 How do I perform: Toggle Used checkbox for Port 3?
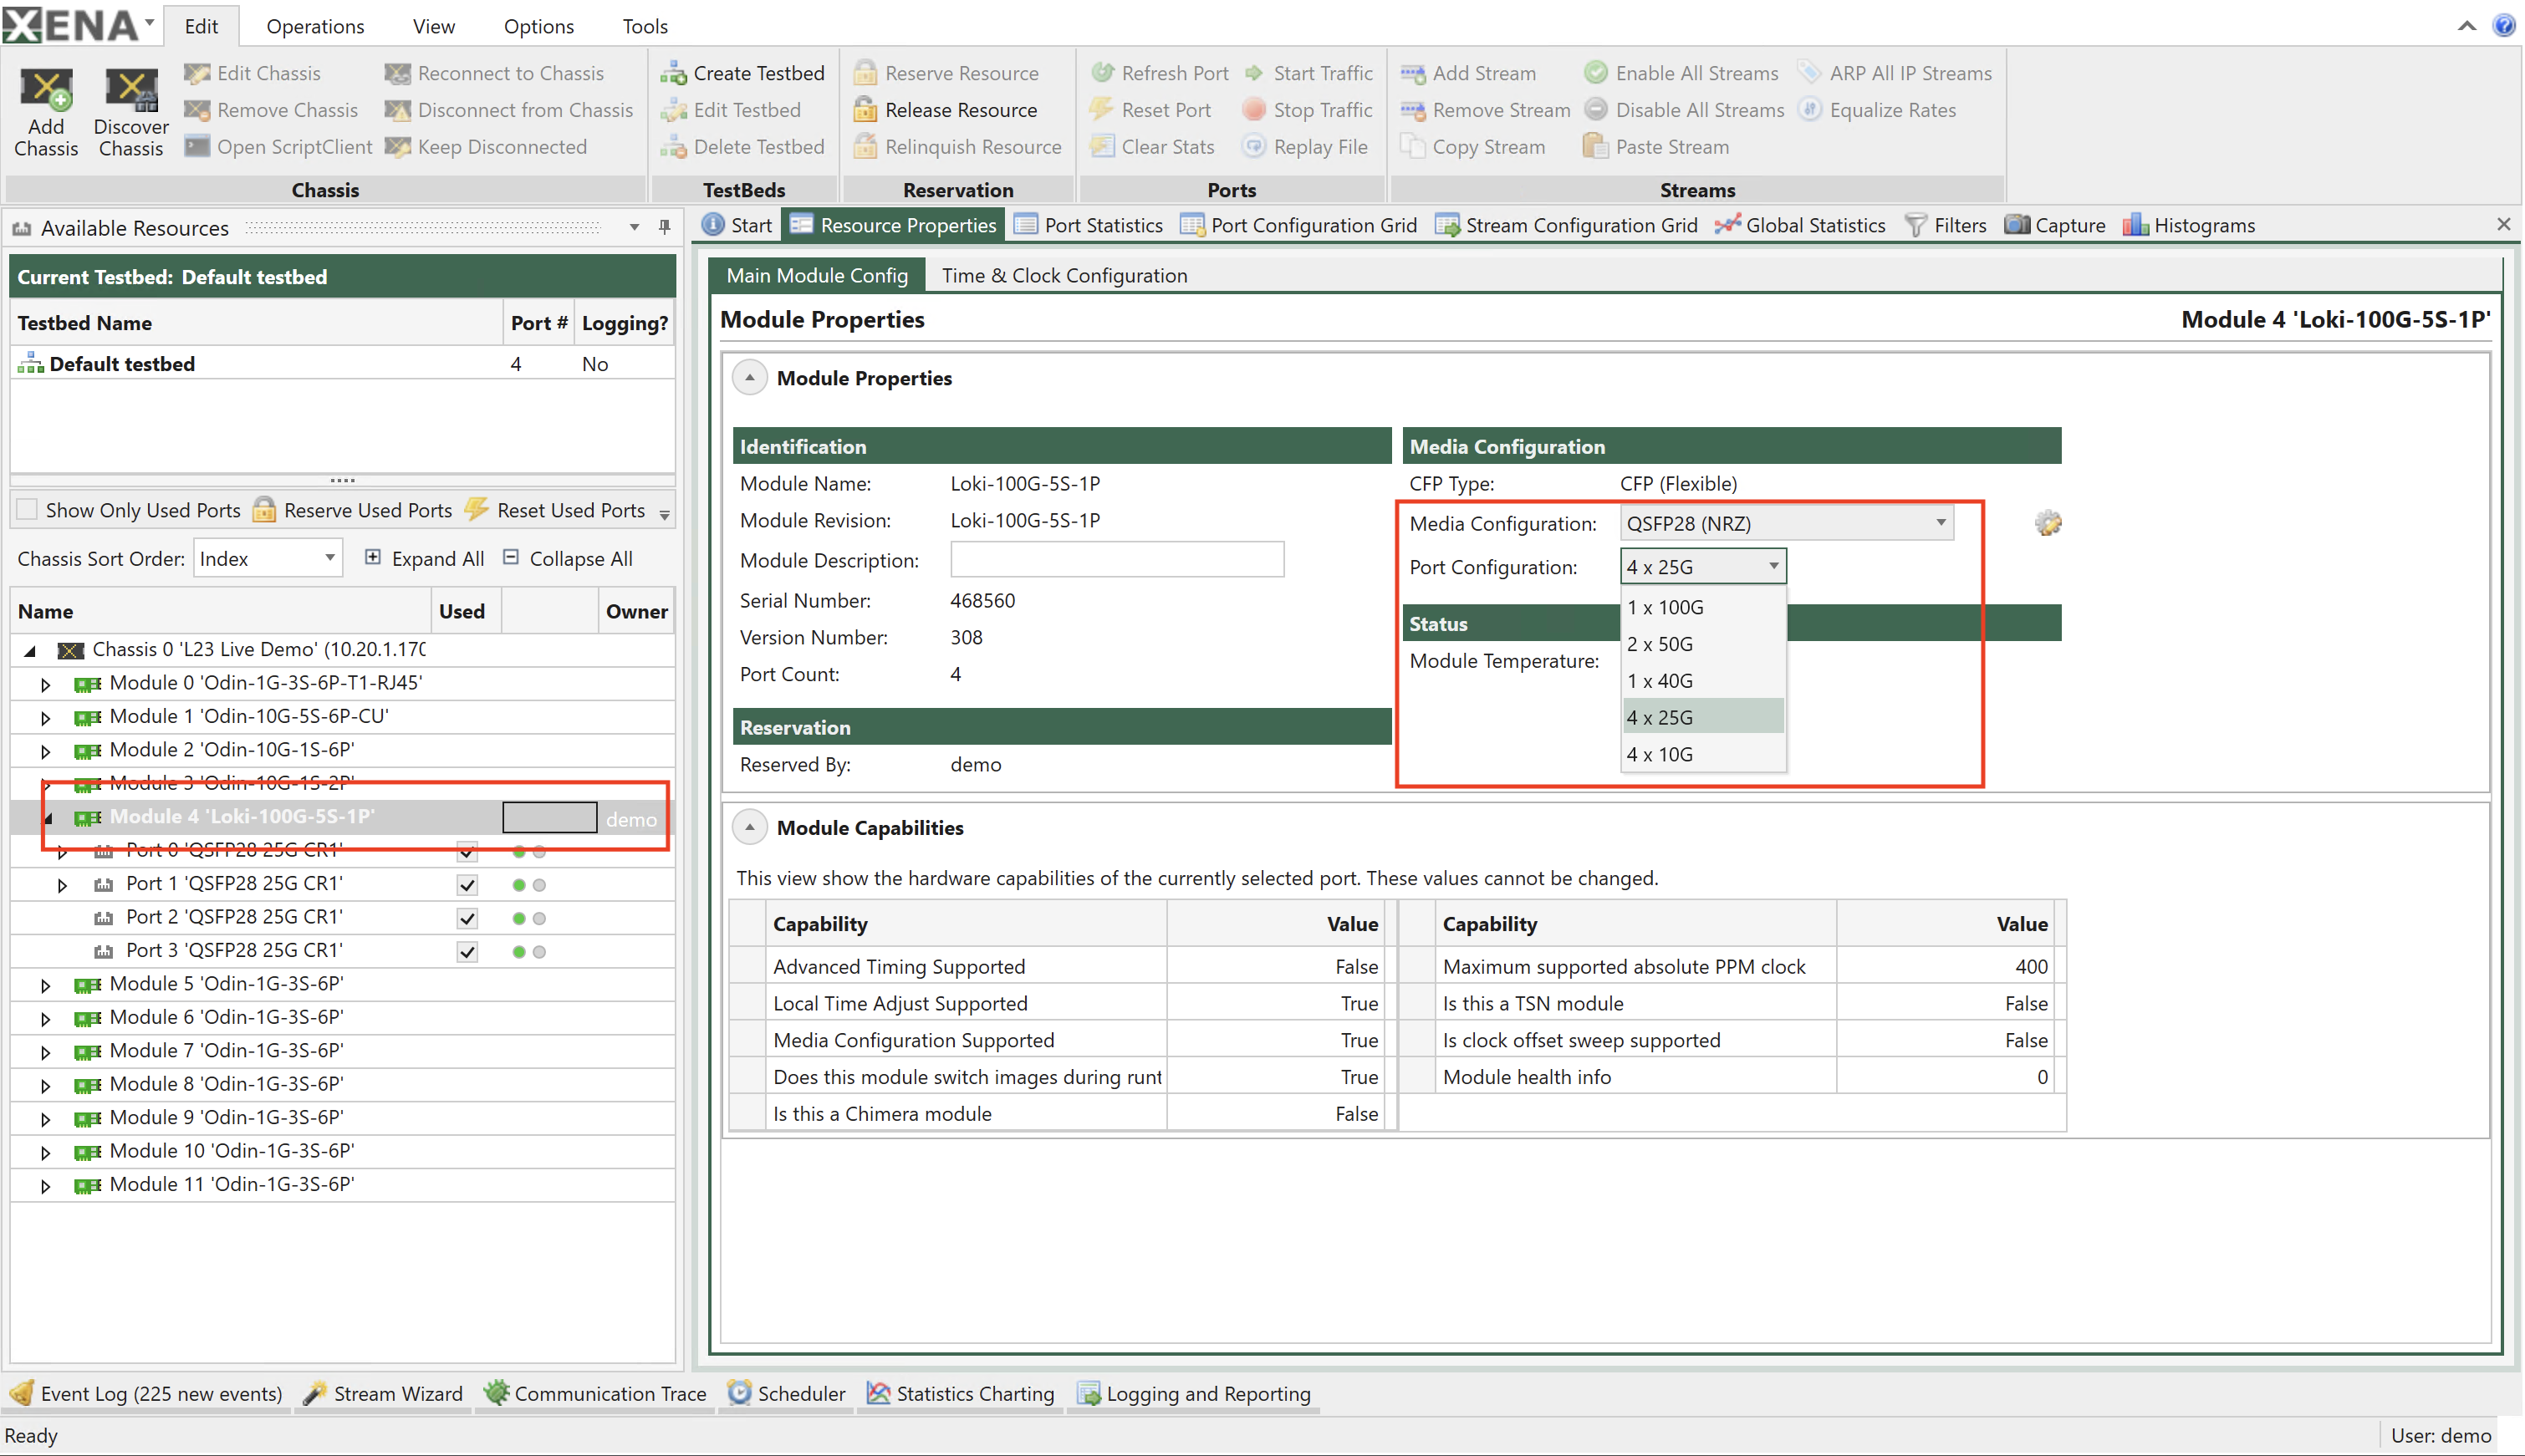(x=467, y=951)
